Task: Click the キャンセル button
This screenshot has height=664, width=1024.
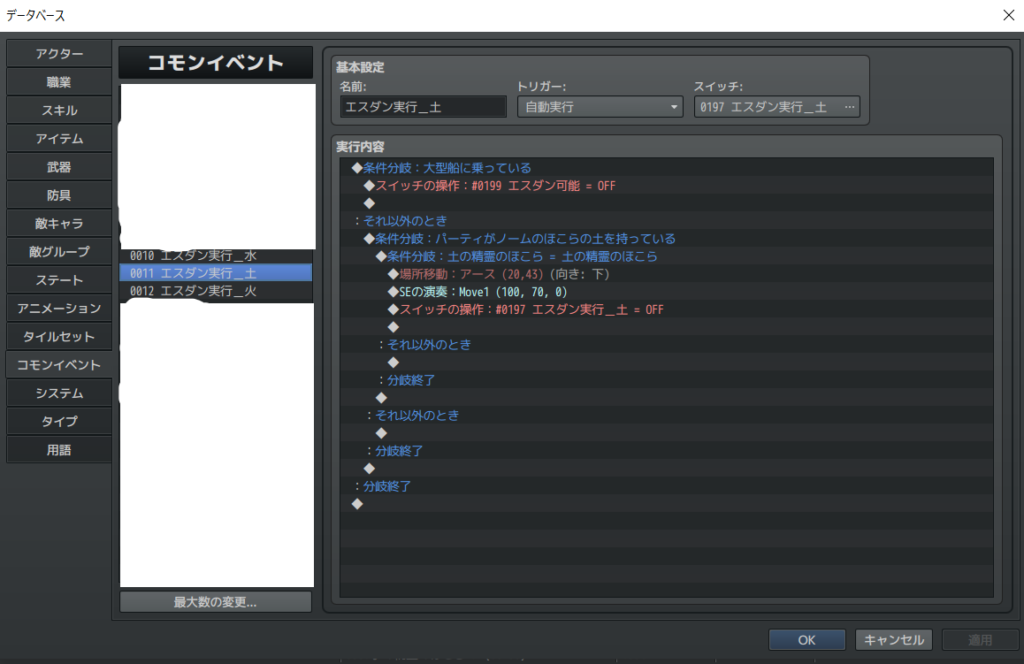Action: [x=894, y=640]
